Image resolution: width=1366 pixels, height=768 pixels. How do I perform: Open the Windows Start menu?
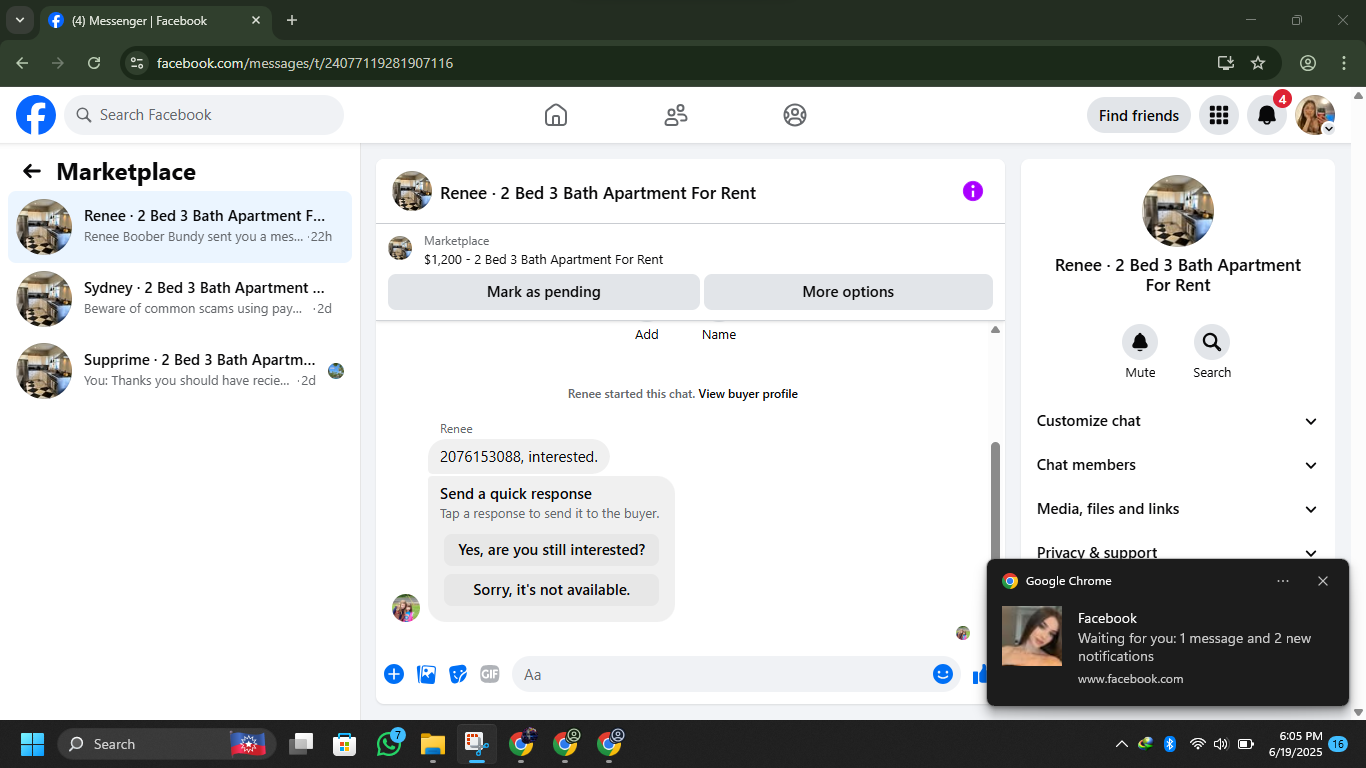32,744
